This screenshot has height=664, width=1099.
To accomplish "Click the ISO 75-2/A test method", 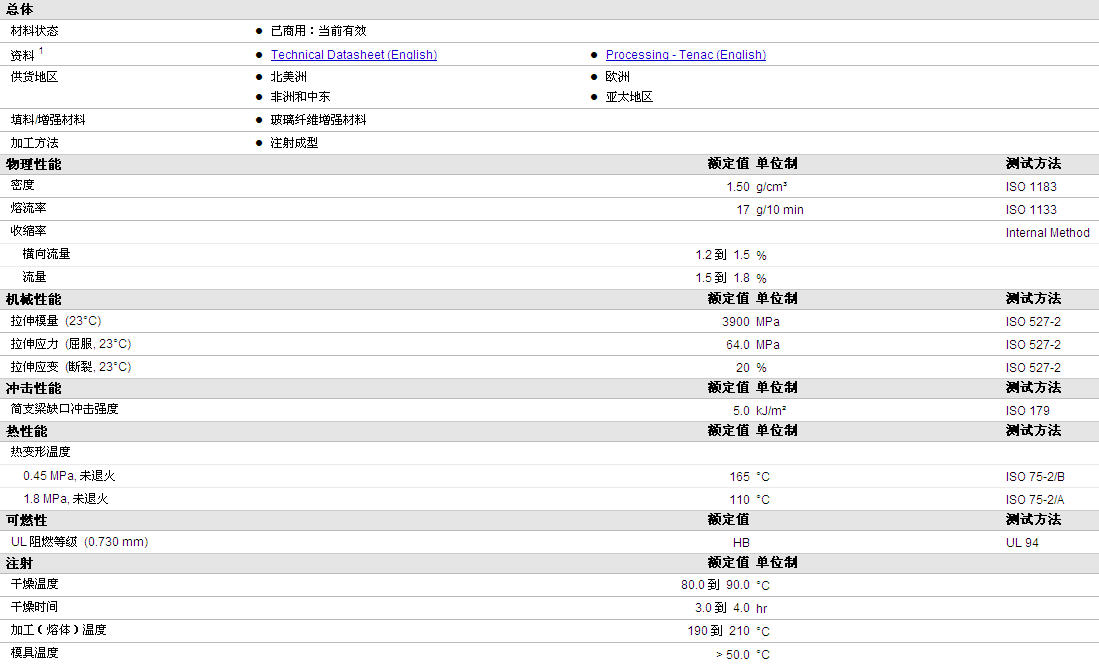I will [x=1035, y=500].
